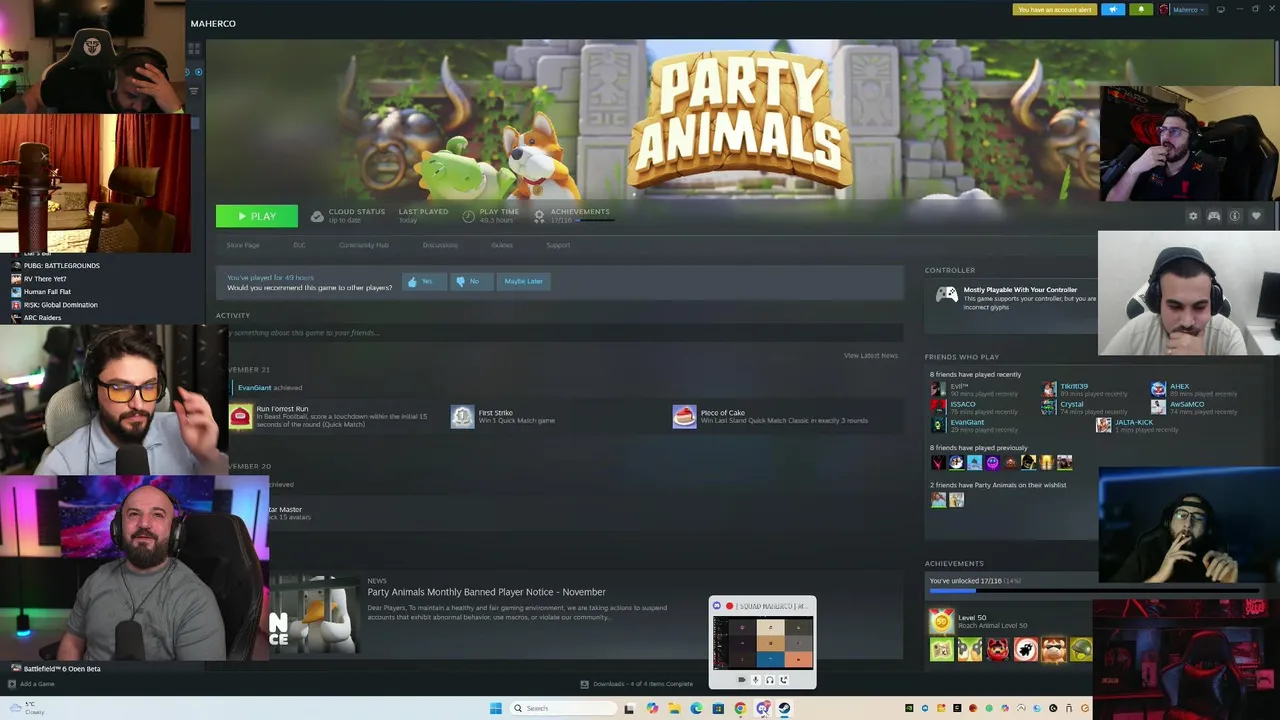Screen dimensions: 1280x720
Task: Show game info icon
Action: point(1235,216)
